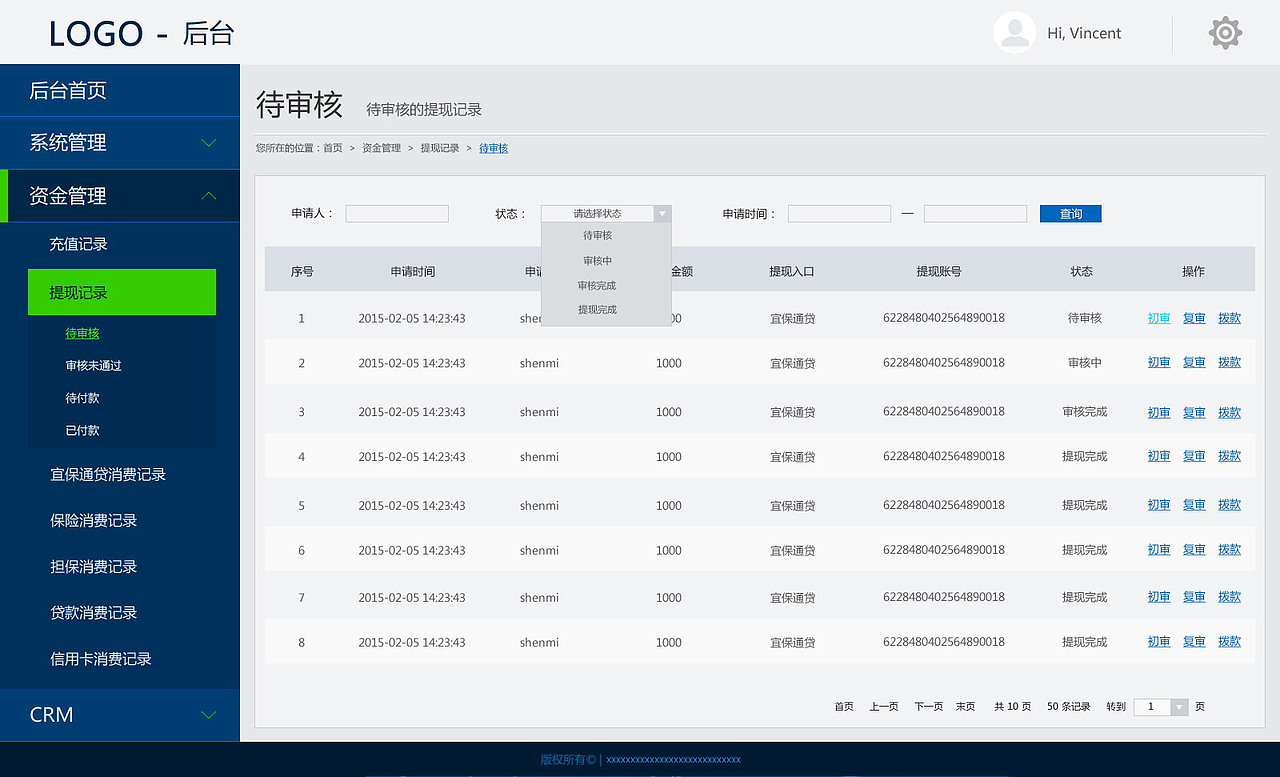Click 拨款 in row 1
The width and height of the screenshot is (1280, 777).
pyautogui.click(x=1229, y=318)
